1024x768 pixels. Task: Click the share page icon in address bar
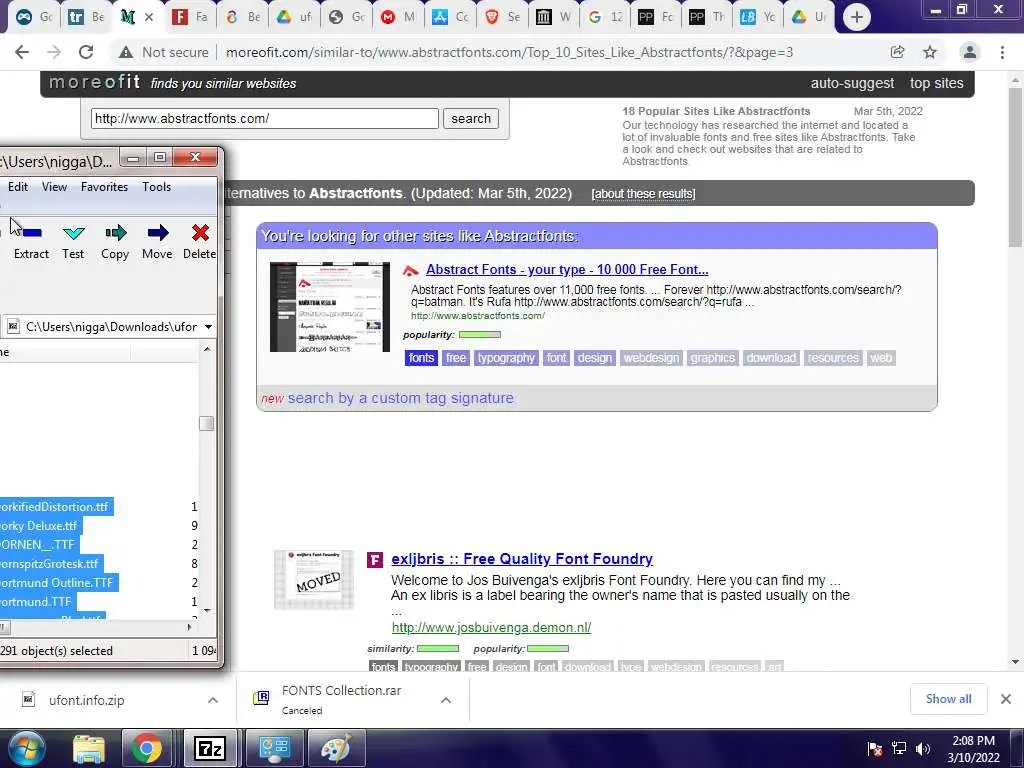coord(897,52)
